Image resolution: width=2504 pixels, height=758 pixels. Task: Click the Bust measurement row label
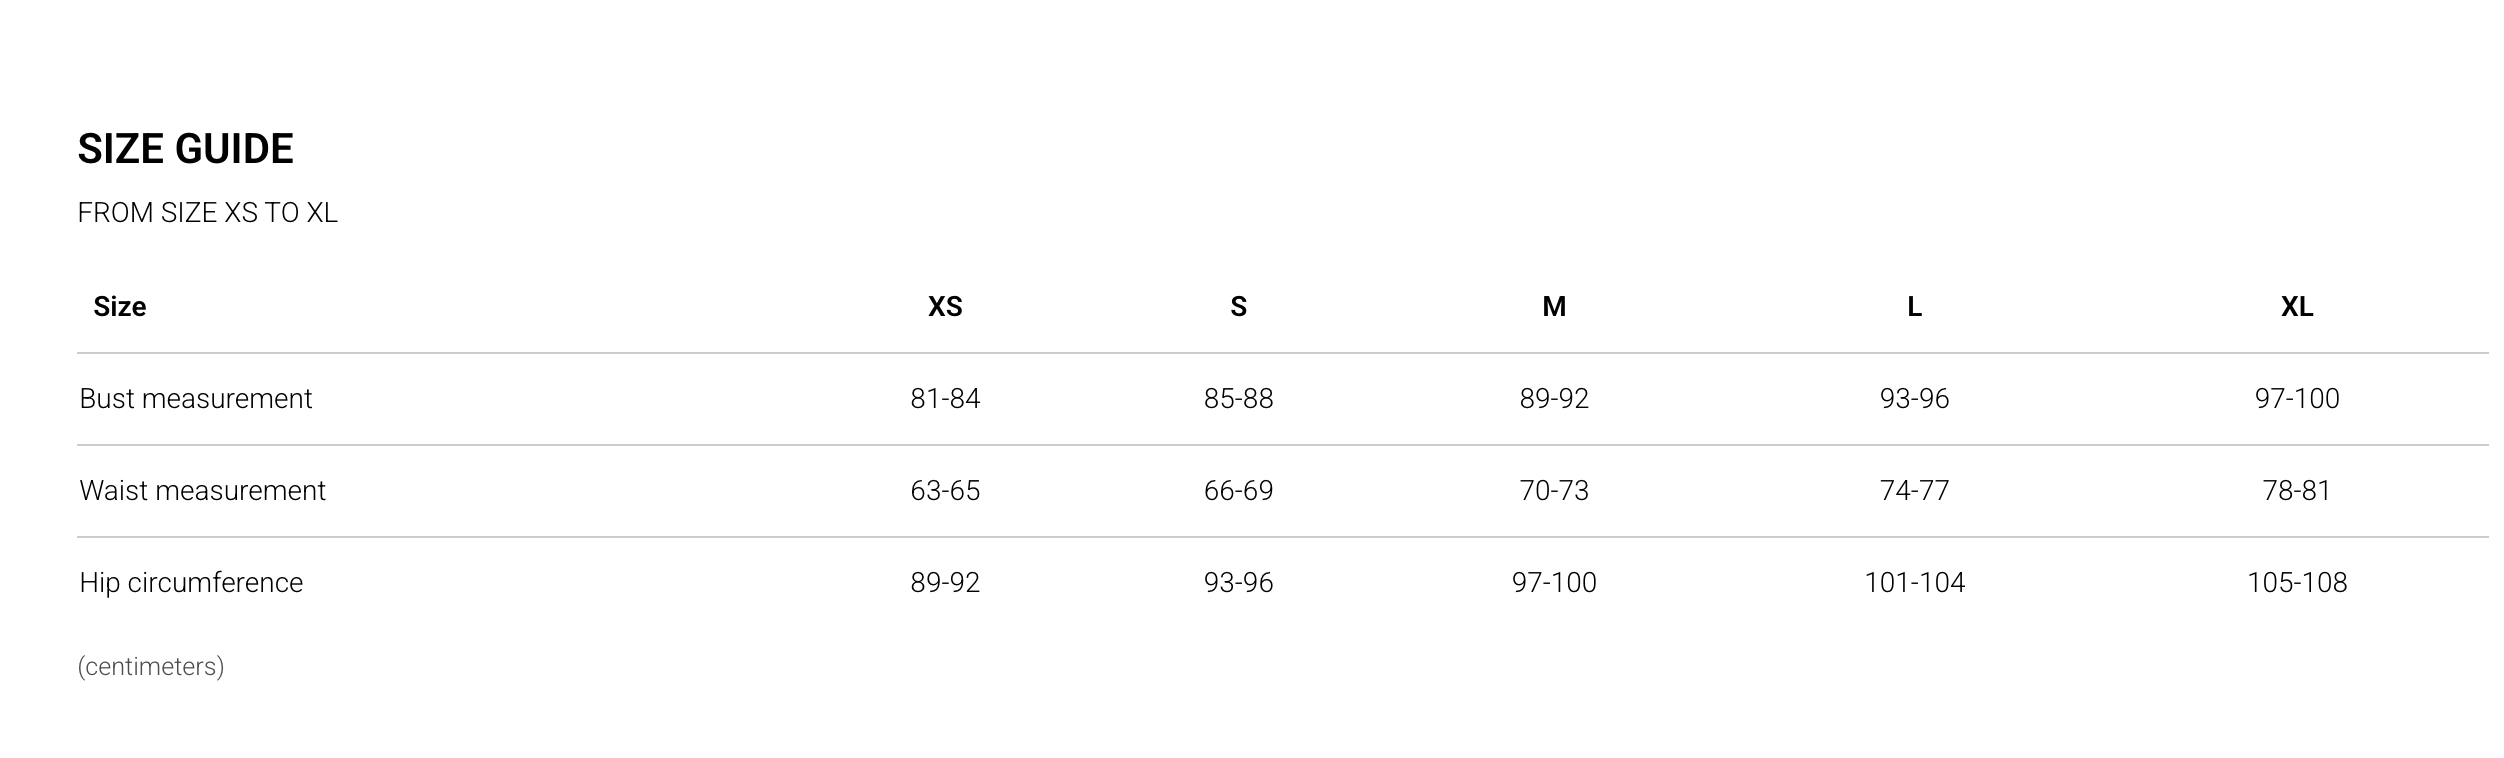click(x=196, y=398)
